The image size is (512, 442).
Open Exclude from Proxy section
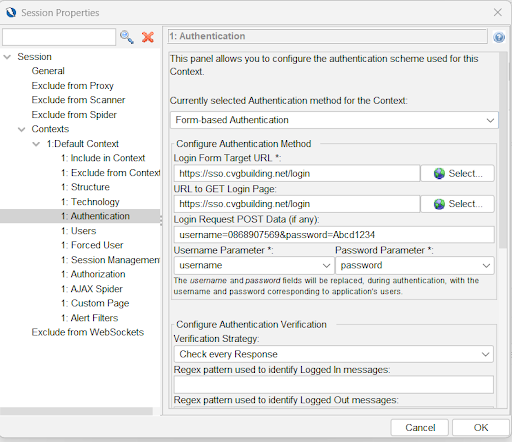(x=73, y=86)
